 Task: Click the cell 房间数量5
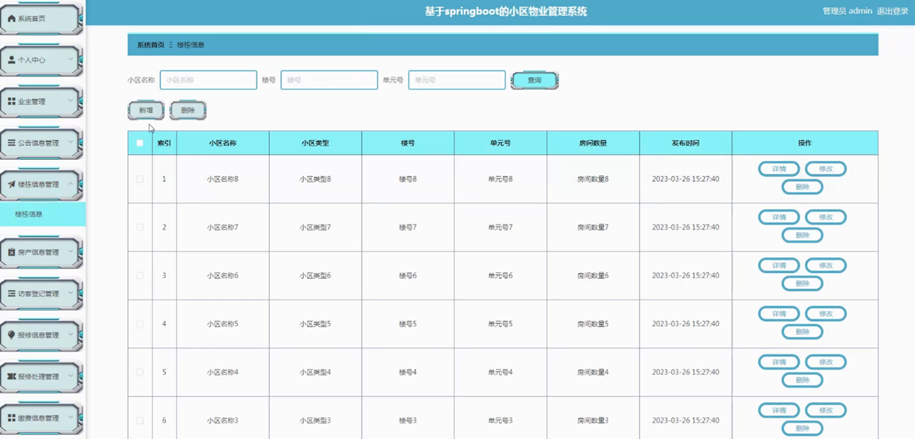(x=593, y=324)
